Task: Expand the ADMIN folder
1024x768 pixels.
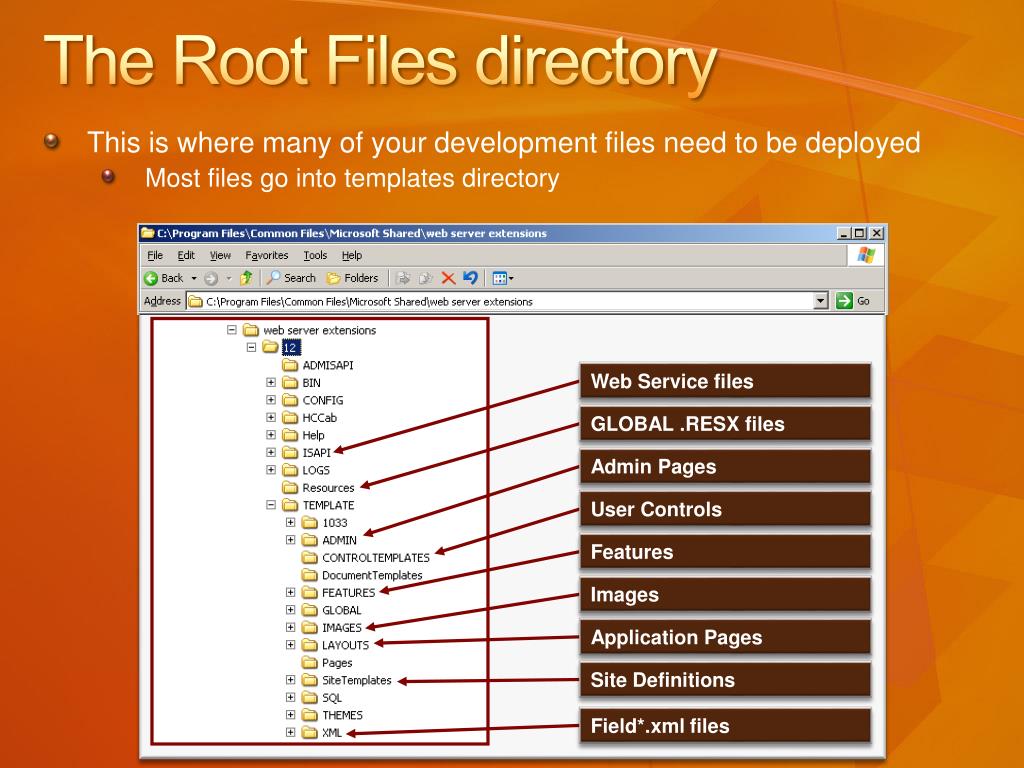Action: 291,539
